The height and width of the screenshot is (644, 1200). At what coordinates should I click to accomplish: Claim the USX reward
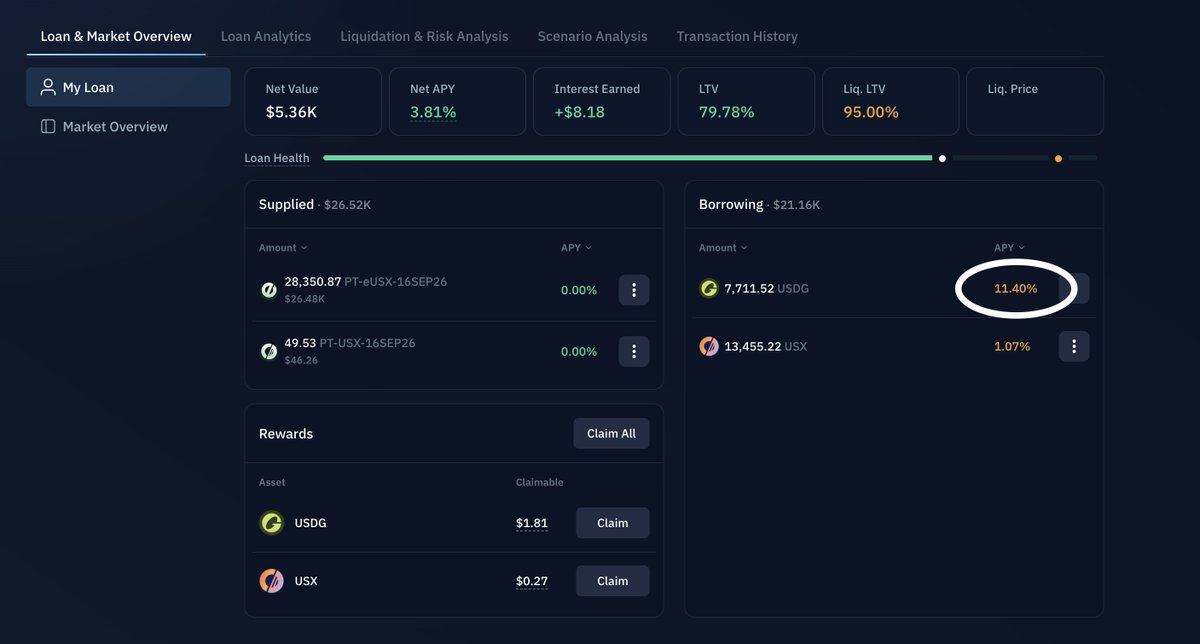(x=612, y=581)
